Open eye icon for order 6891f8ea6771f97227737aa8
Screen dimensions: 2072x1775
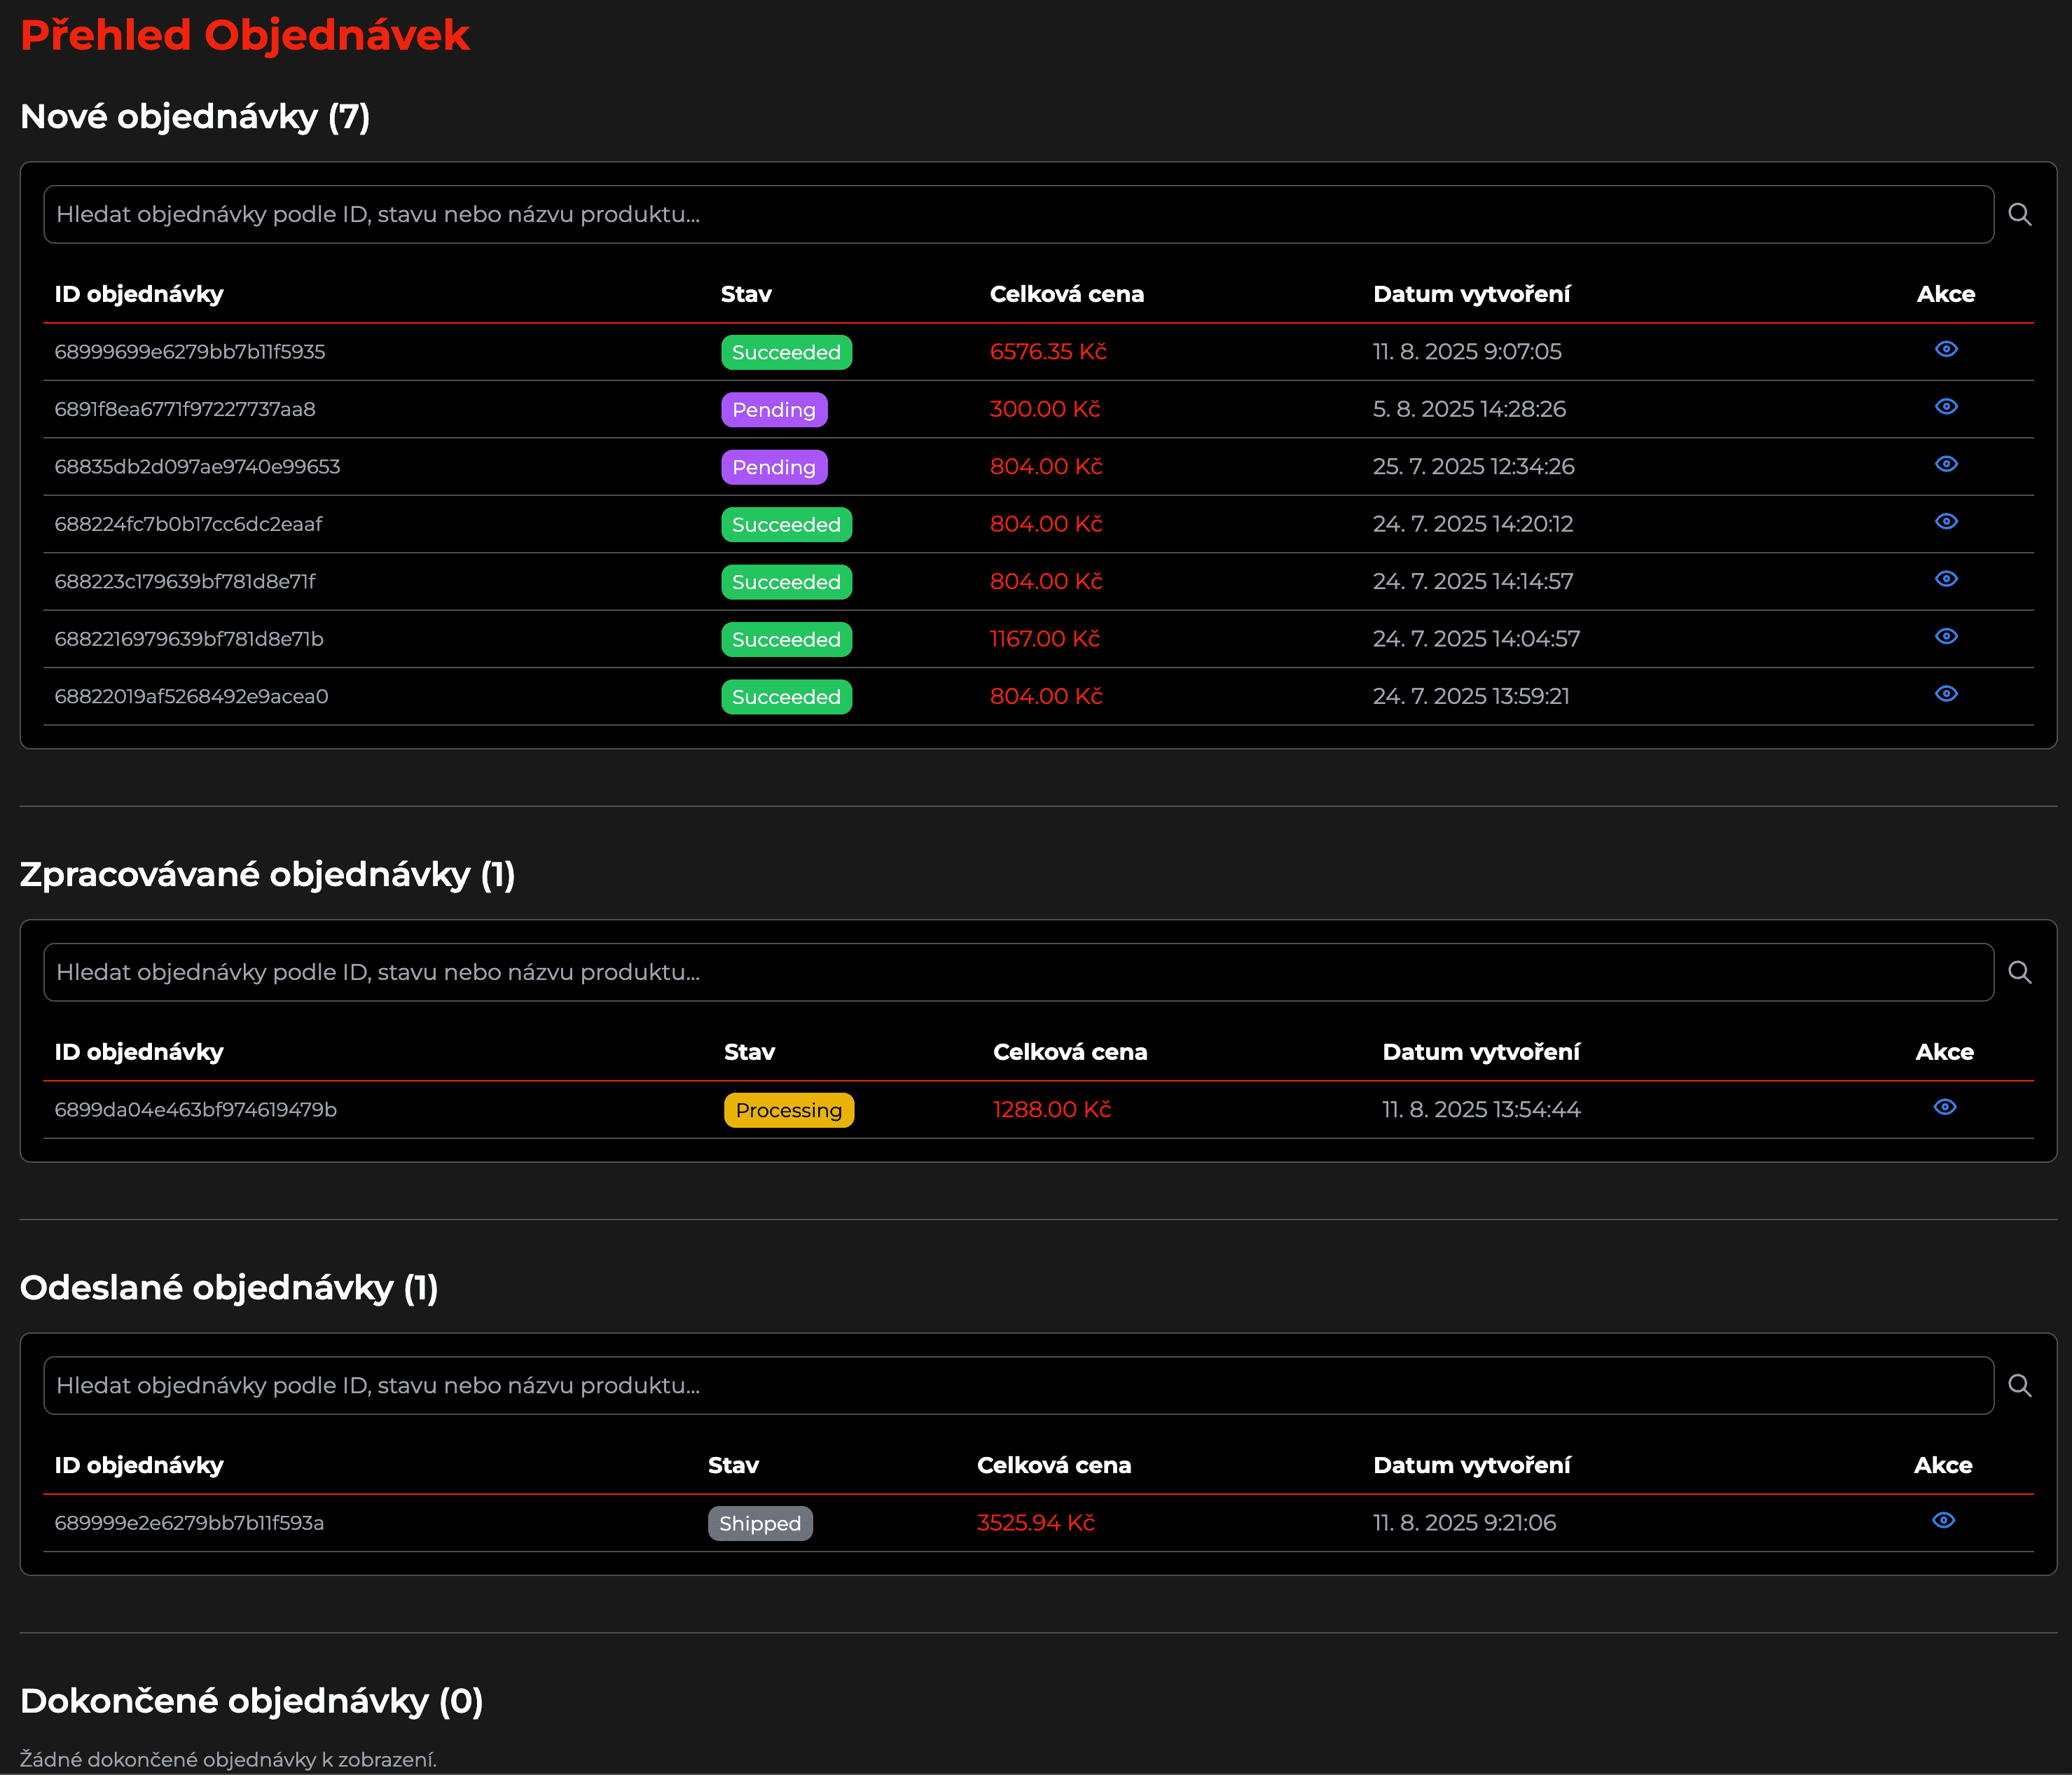(1945, 407)
